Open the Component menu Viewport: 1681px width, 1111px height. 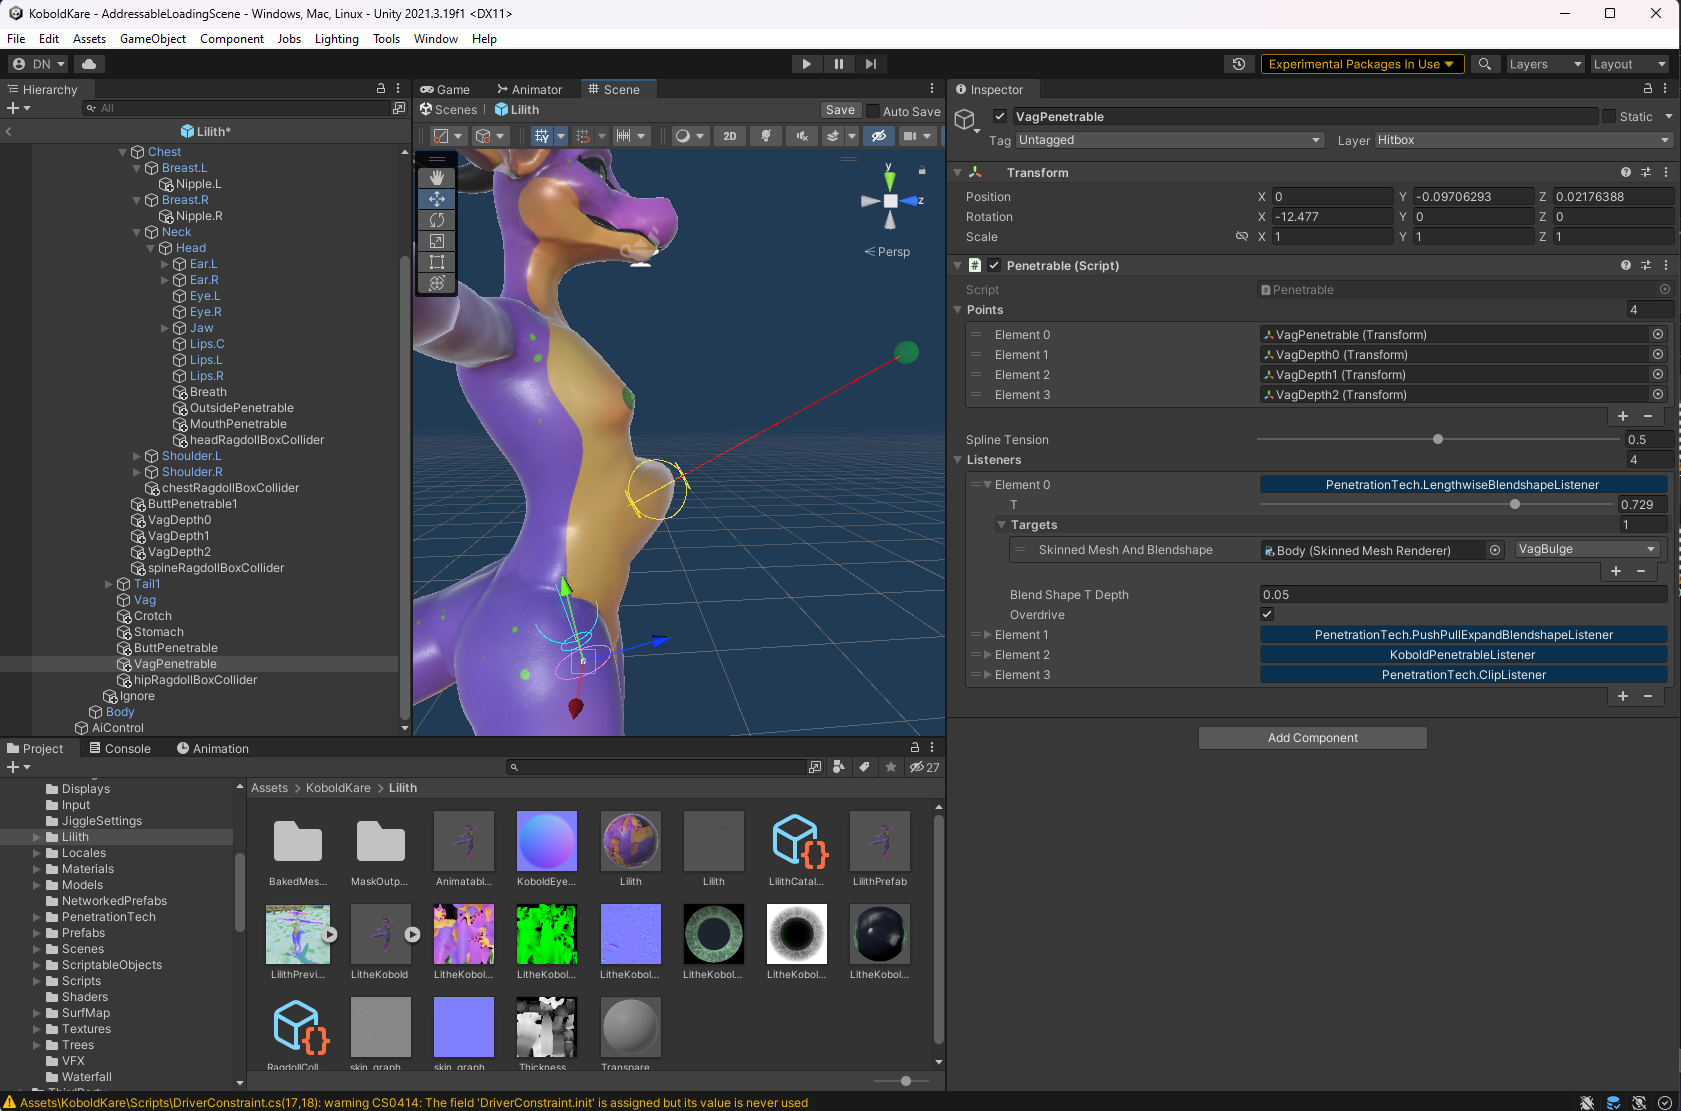point(232,39)
